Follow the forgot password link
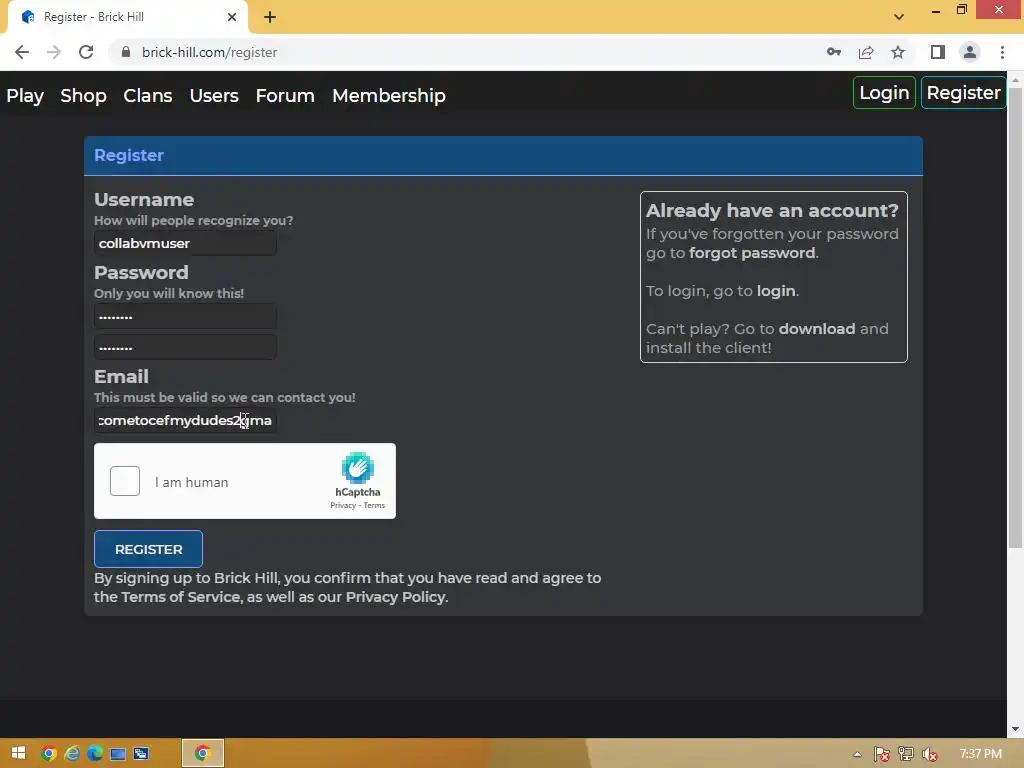This screenshot has width=1024, height=768. [752, 253]
